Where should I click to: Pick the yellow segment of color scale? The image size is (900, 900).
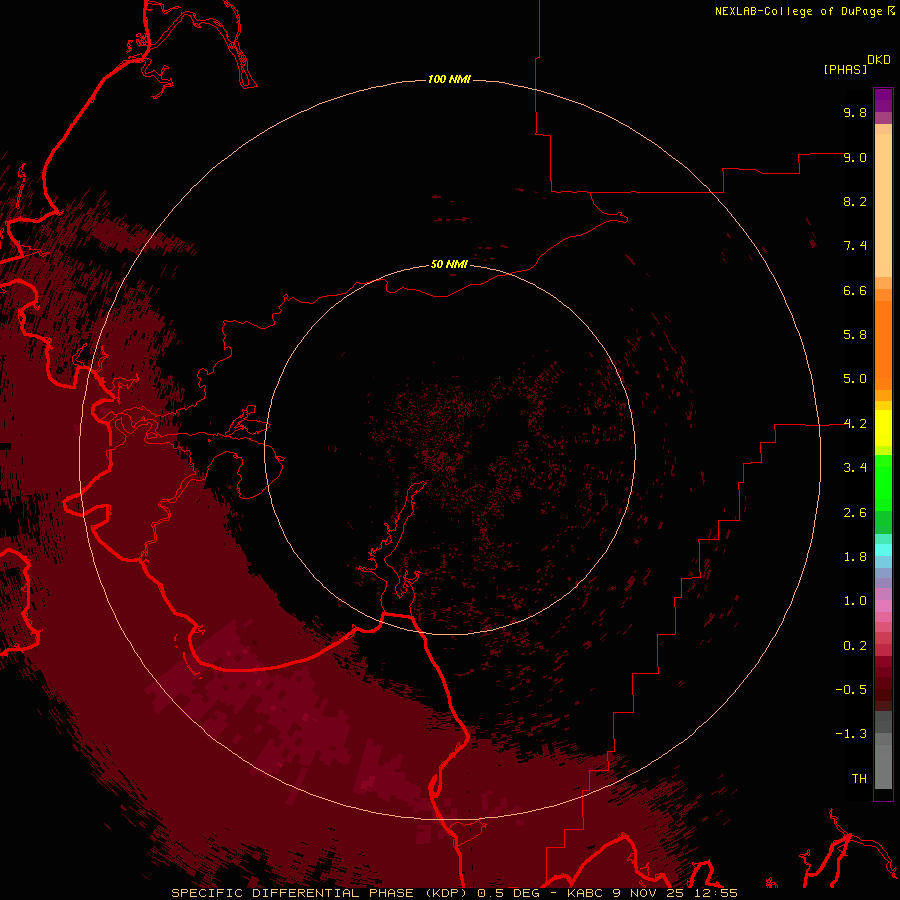883,428
